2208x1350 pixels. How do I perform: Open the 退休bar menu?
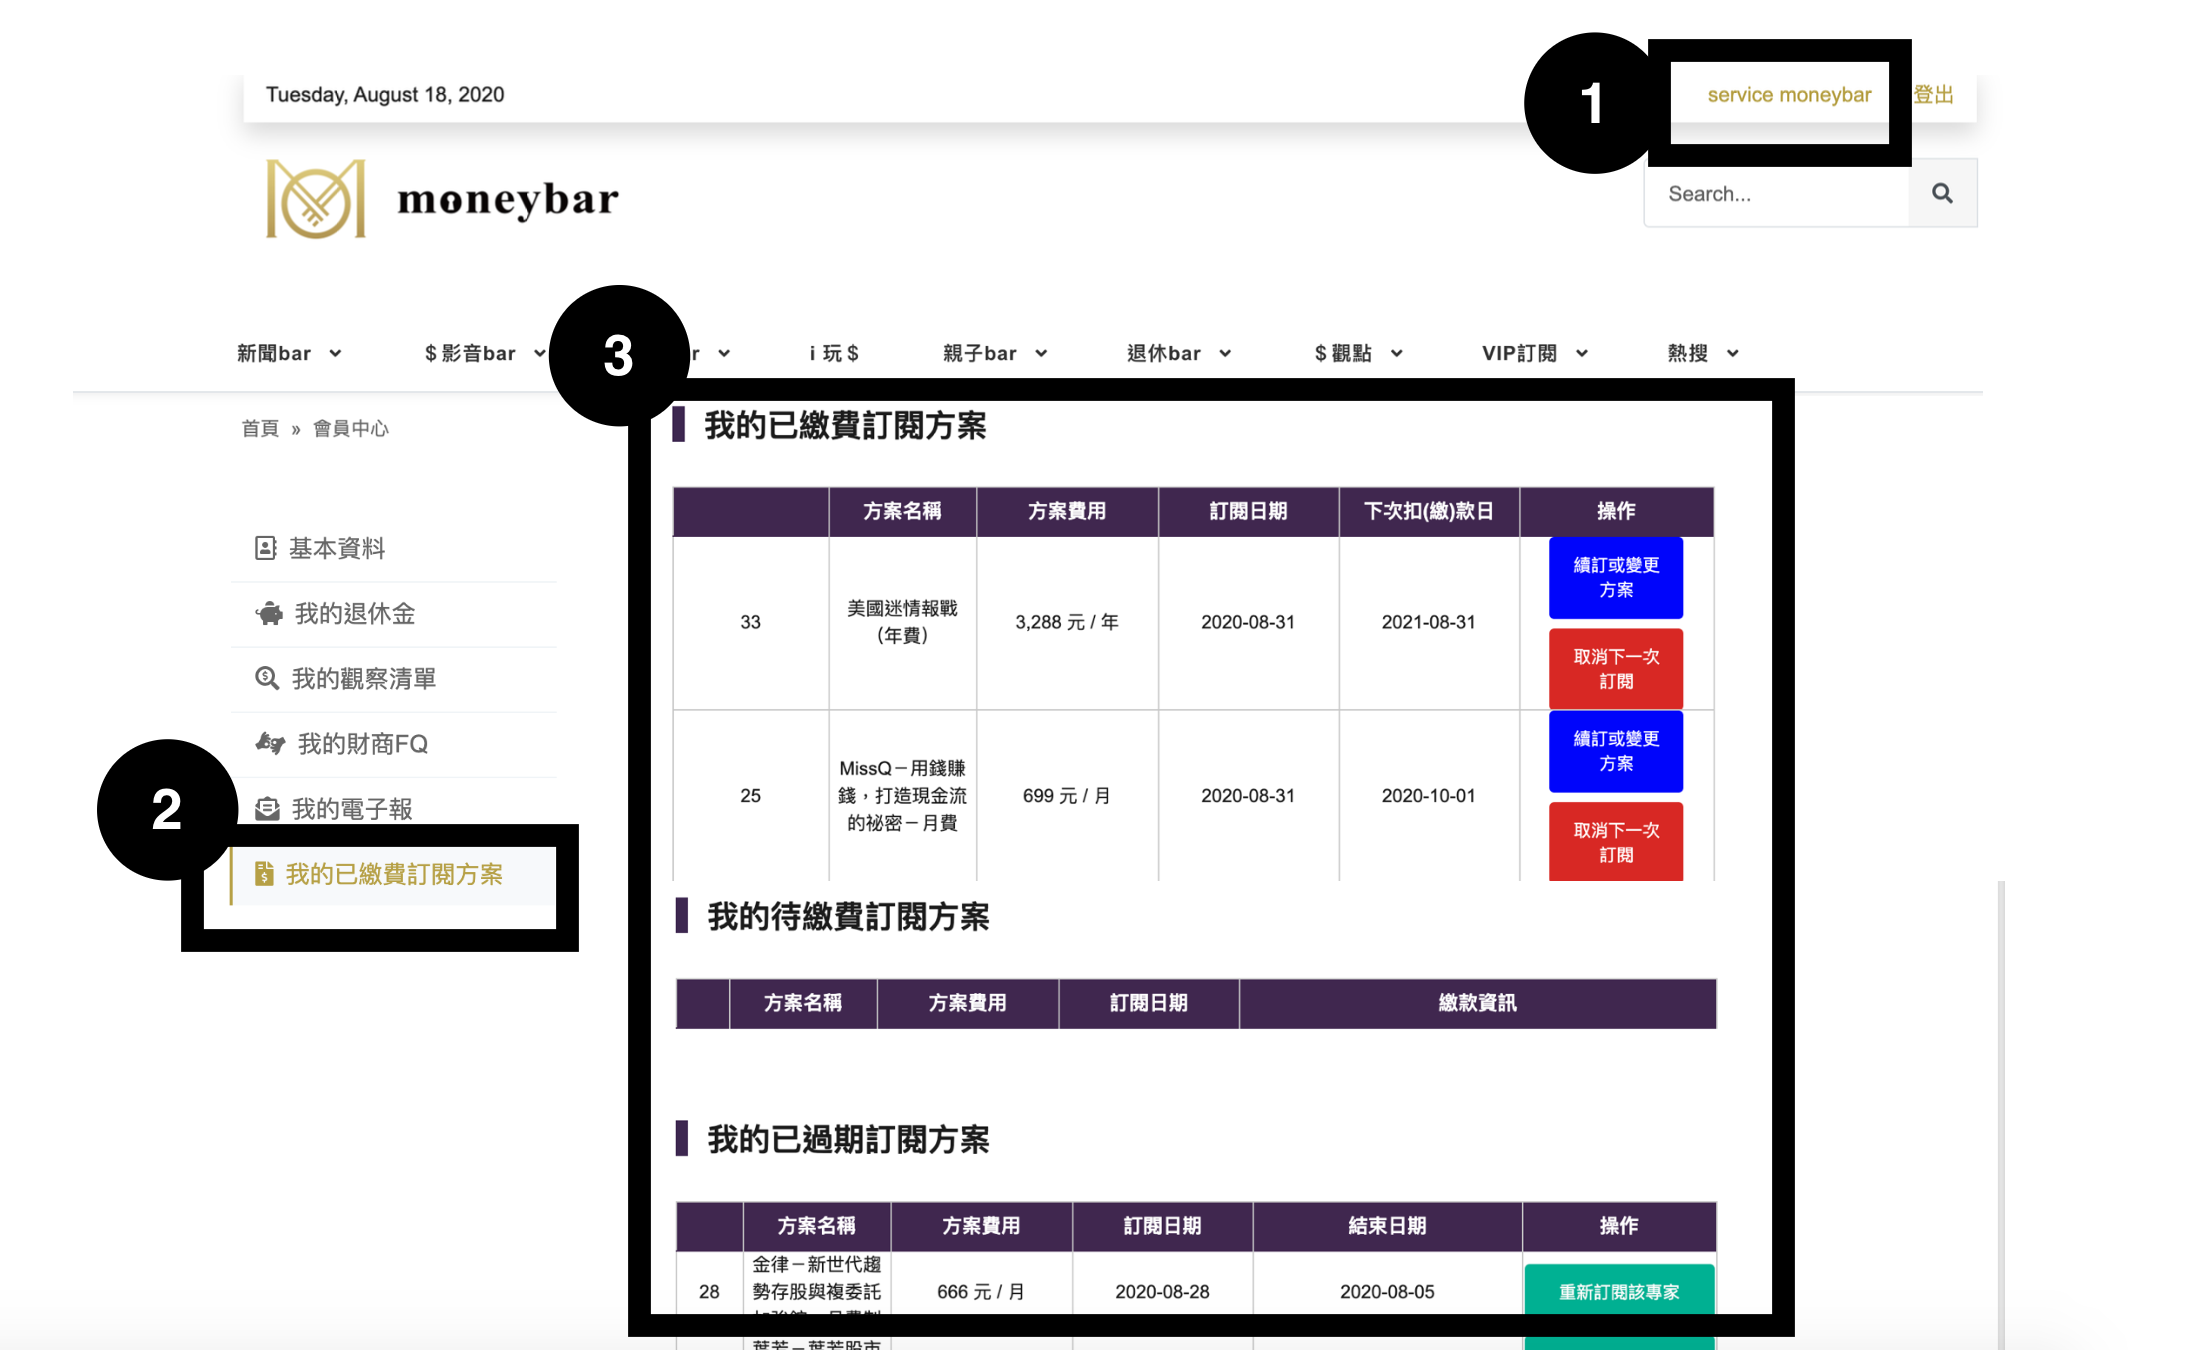coord(1164,353)
